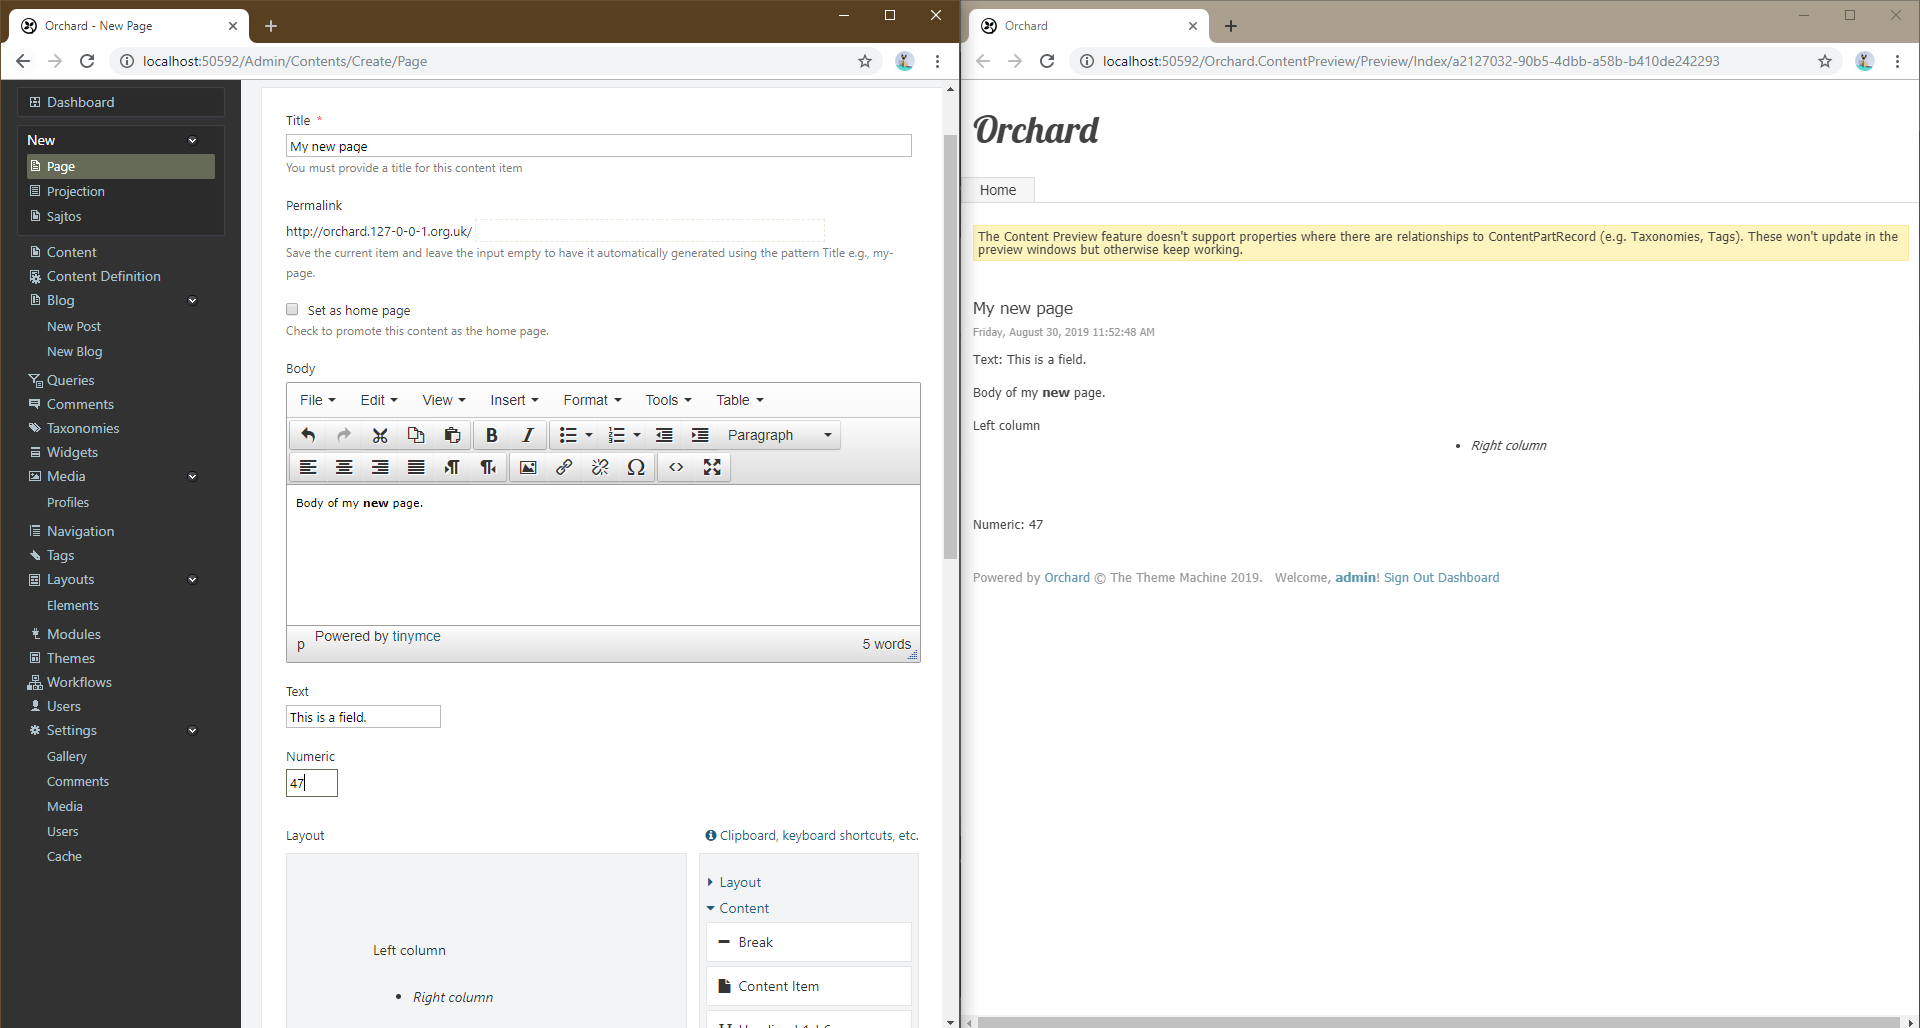Image resolution: width=1920 pixels, height=1028 pixels.
Task: Click into the Title input field
Action: pyautogui.click(x=599, y=146)
